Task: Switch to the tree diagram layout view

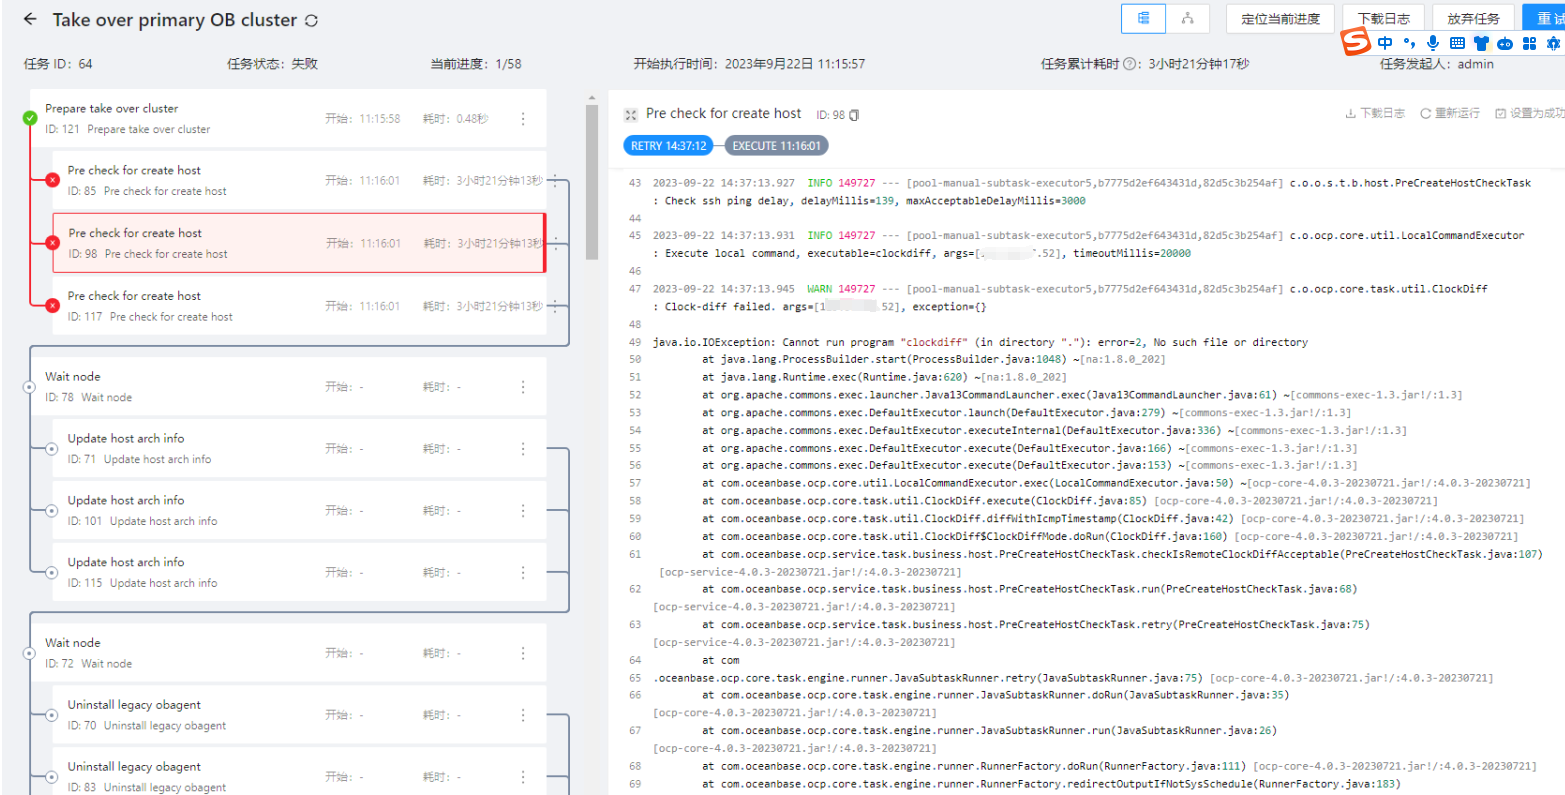Action: [1188, 18]
